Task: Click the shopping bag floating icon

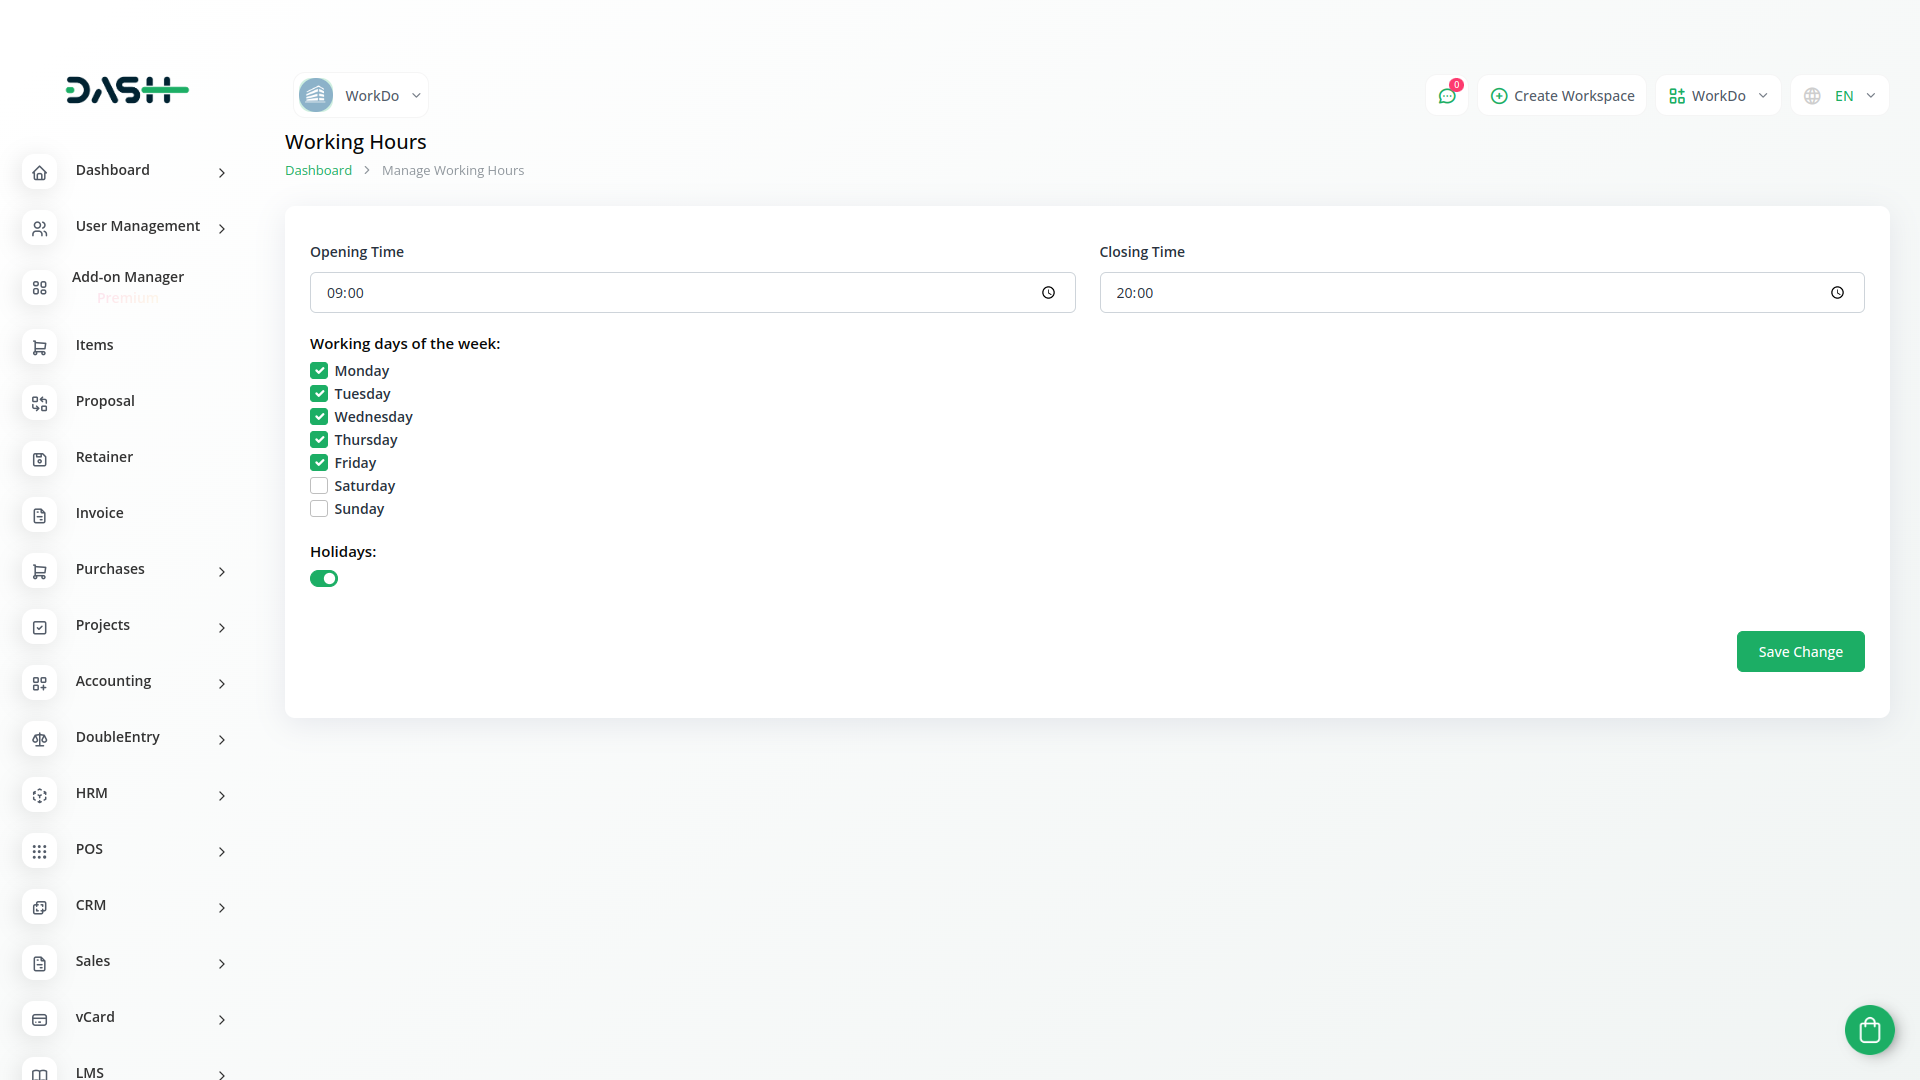Action: [1869, 1029]
